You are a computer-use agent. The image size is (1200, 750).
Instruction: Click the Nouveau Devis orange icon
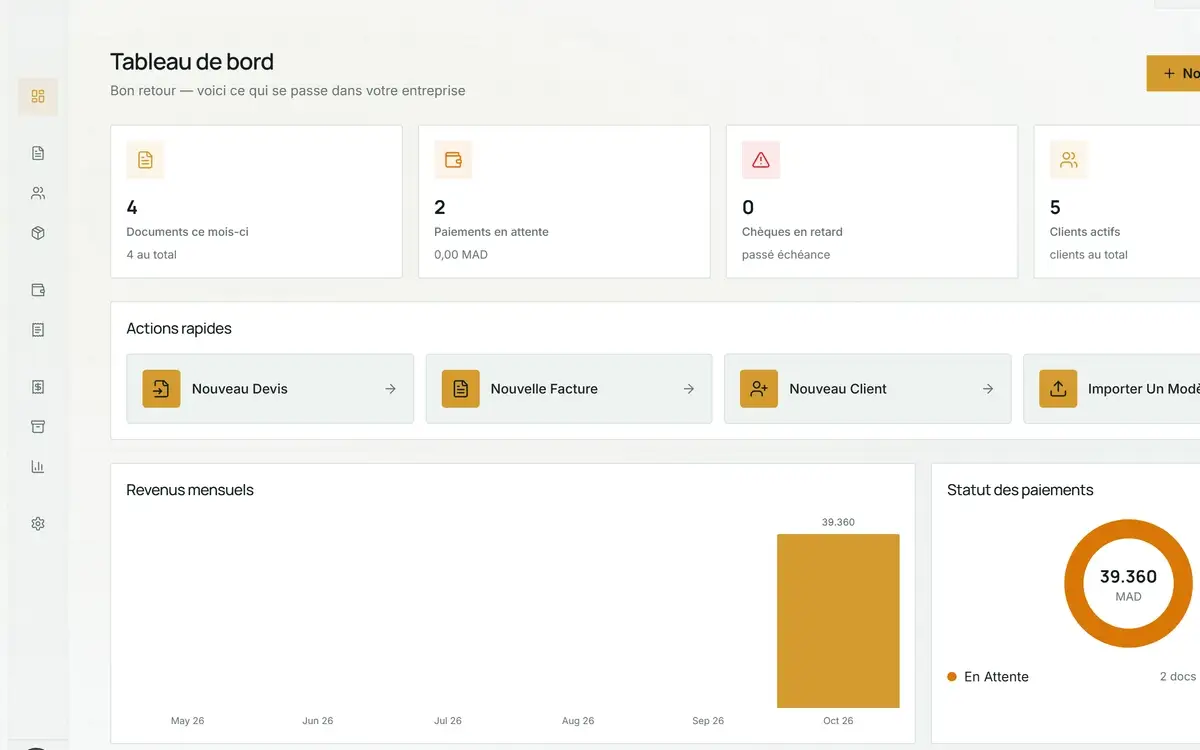point(161,389)
